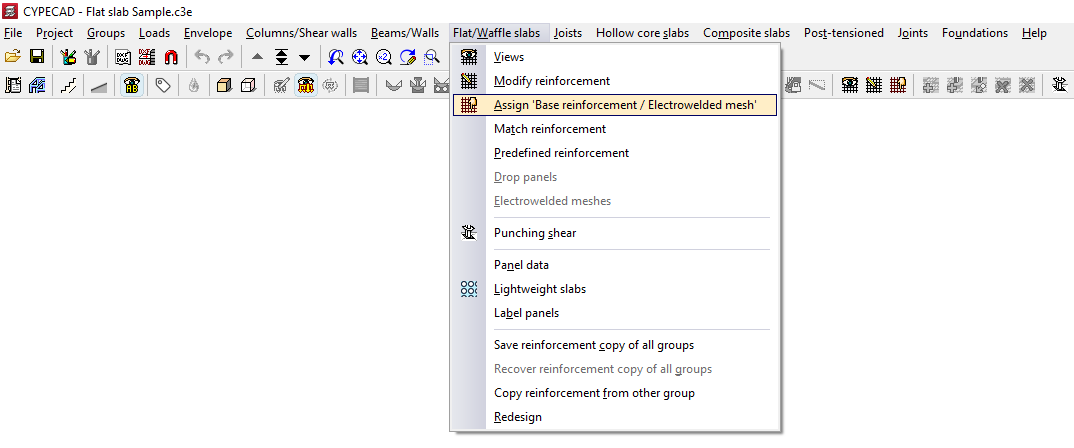Click Redesign in the slab menu
This screenshot has height=448, width=1074.
[518, 417]
